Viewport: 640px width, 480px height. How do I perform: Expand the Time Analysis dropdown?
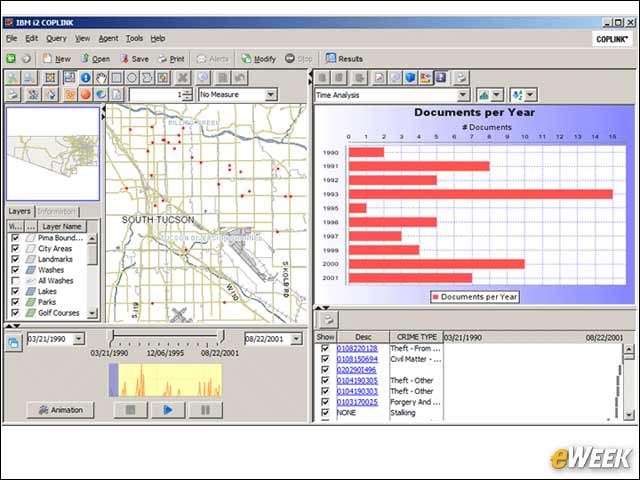(462, 95)
